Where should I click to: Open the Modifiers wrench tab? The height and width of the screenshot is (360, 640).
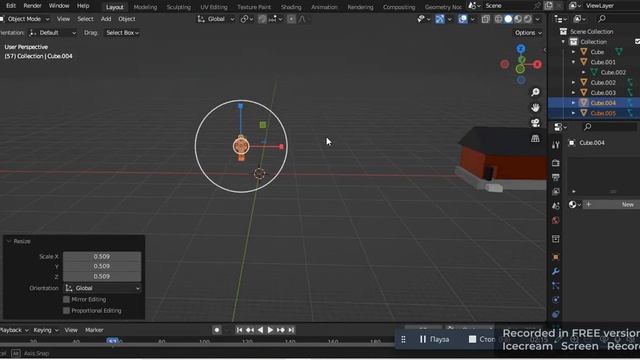pyautogui.click(x=556, y=271)
